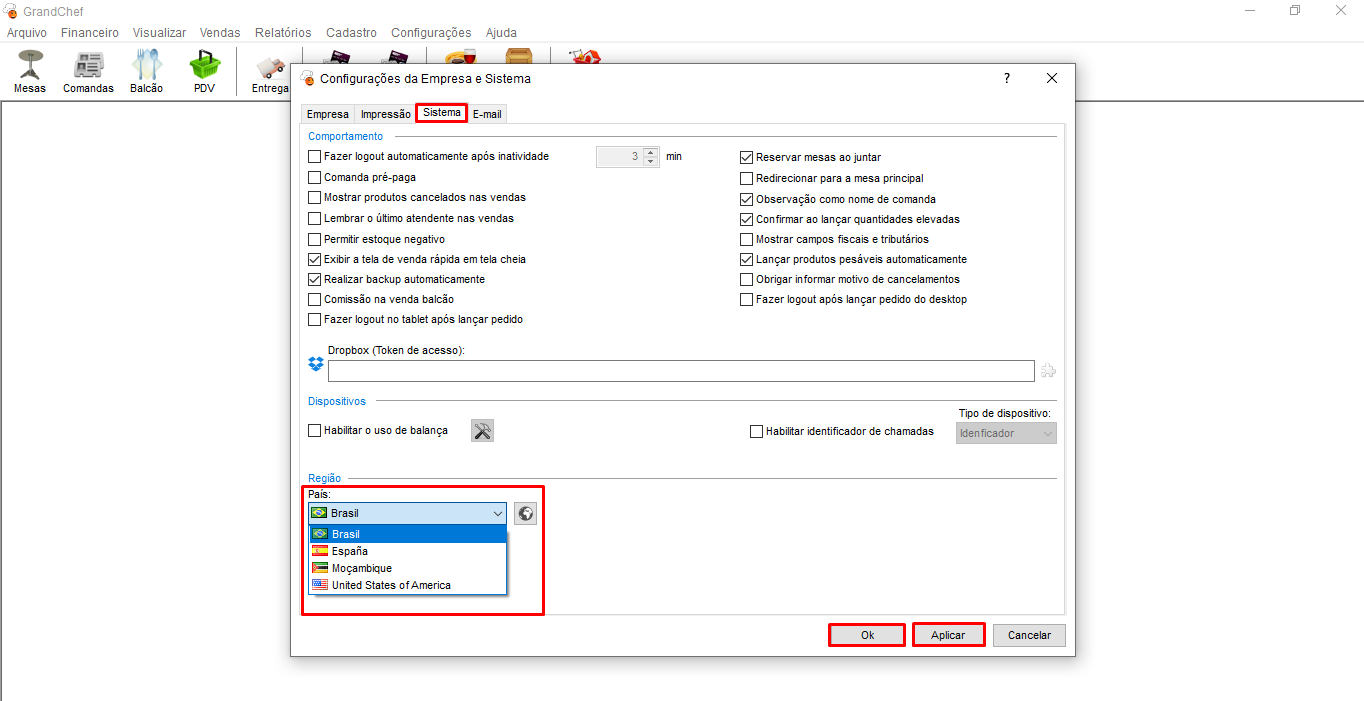
Task: Click Cancelar to dismiss dialog
Action: coord(1029,635)
